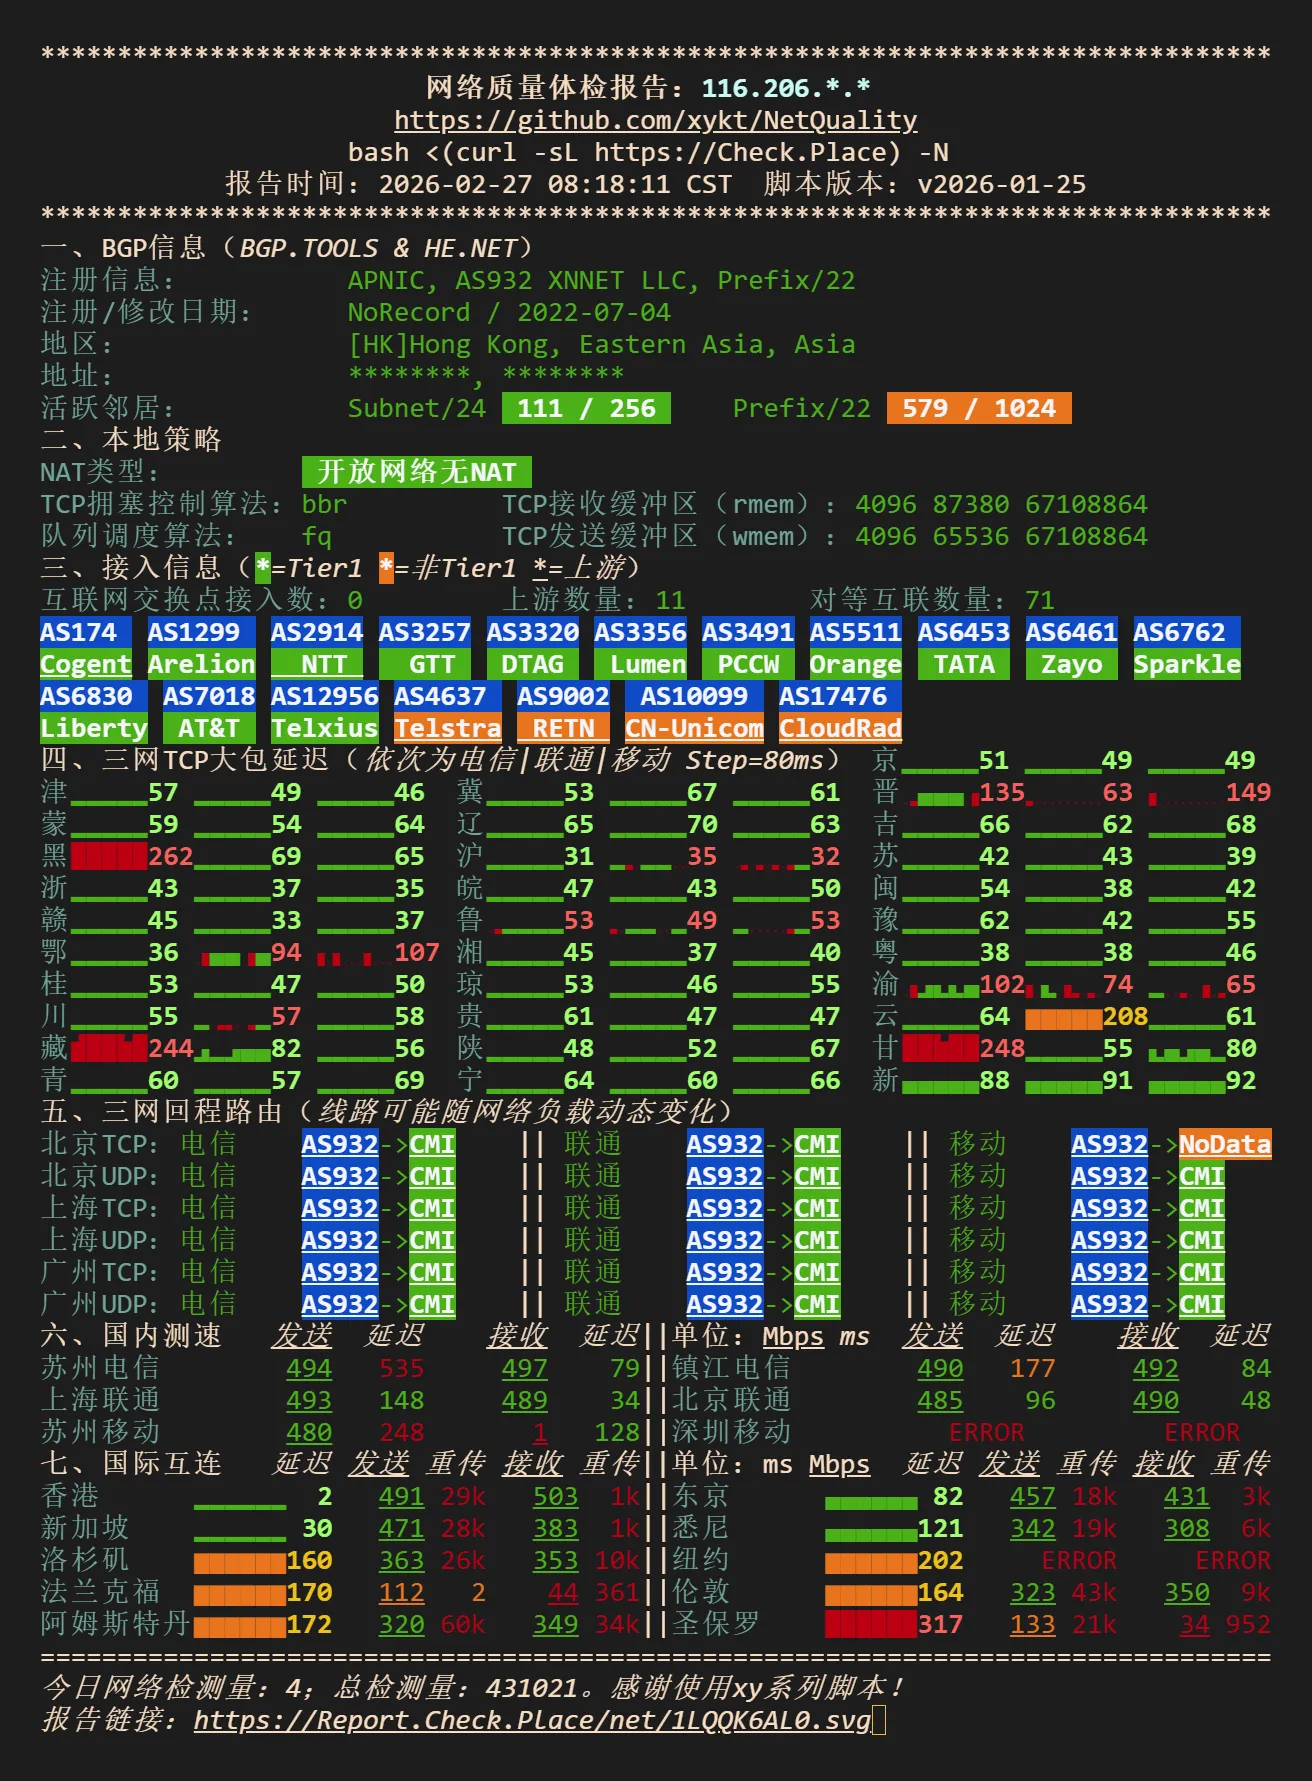1312x1781 pixels.
Task: Click the Report.Check.Place SVG report link
Action: (x=532, y=1720)
